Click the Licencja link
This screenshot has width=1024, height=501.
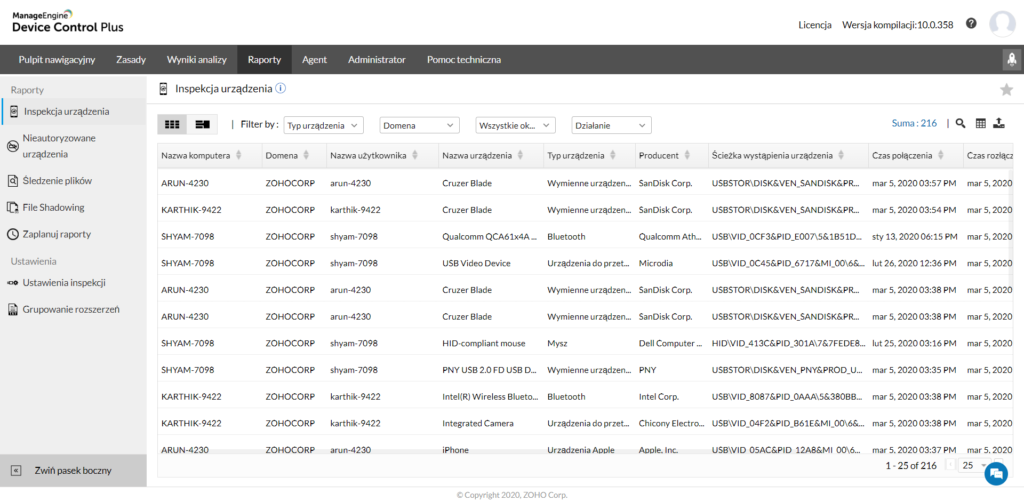815,24
